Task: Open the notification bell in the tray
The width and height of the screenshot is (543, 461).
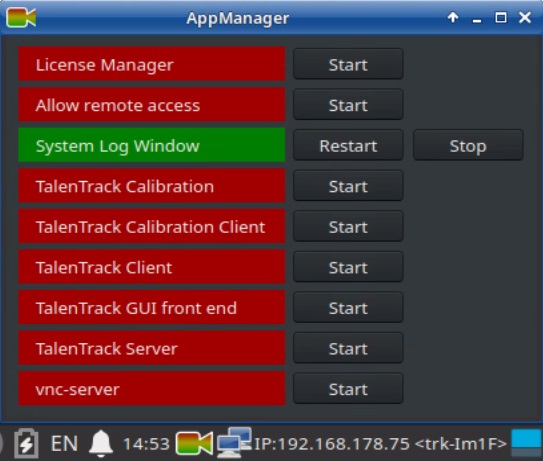Action: click(x=101, y=443)
